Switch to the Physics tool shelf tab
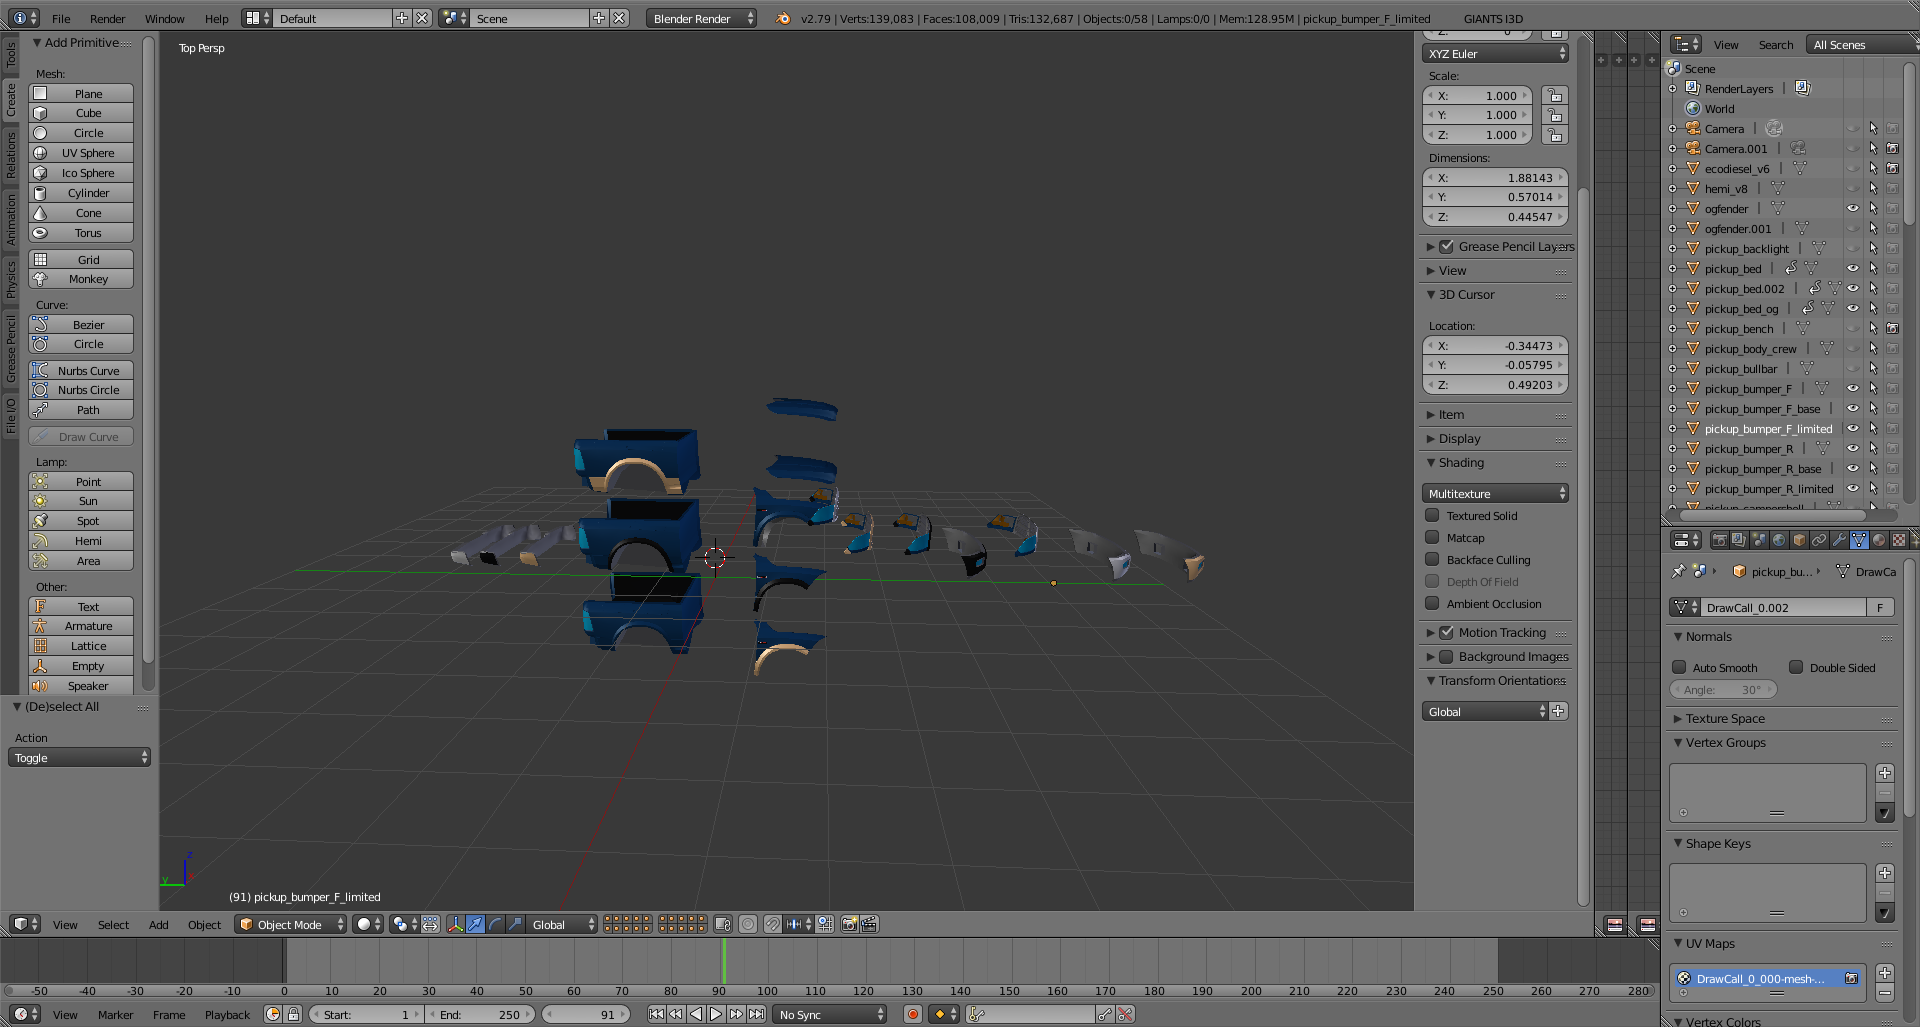The height and width of the screenshot is (1027, 1920). (x=11, y=279)
